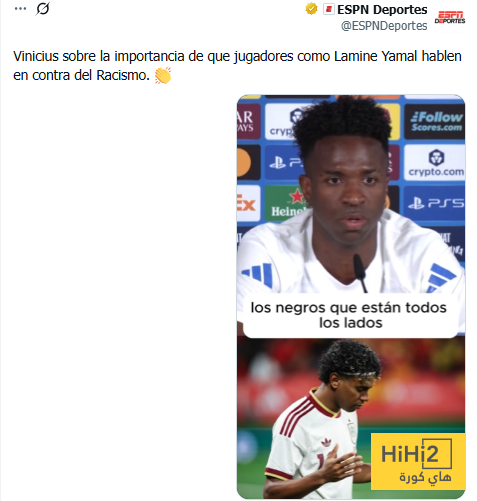Click the tweet text about Vinicius and Lamine Yamal

coord(237,66)
